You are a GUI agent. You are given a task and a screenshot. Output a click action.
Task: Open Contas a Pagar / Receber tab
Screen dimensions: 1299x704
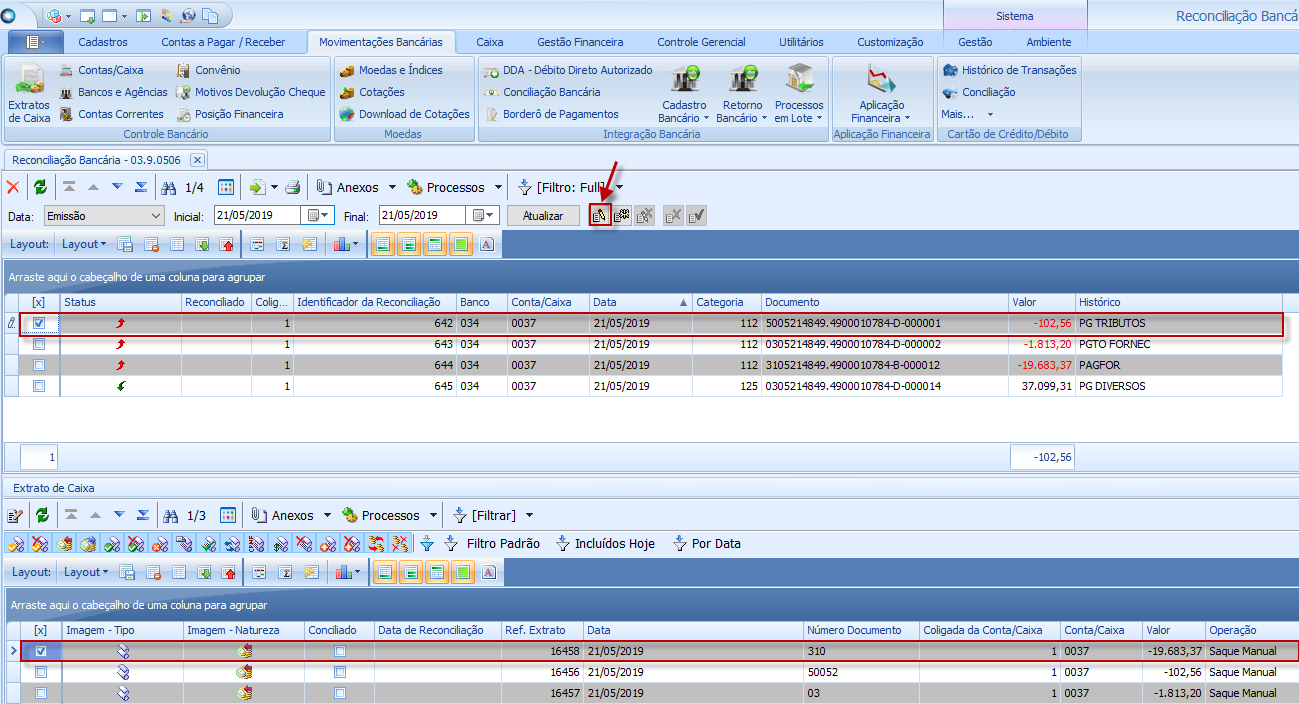pyautogui.click(x=223, y=42)
